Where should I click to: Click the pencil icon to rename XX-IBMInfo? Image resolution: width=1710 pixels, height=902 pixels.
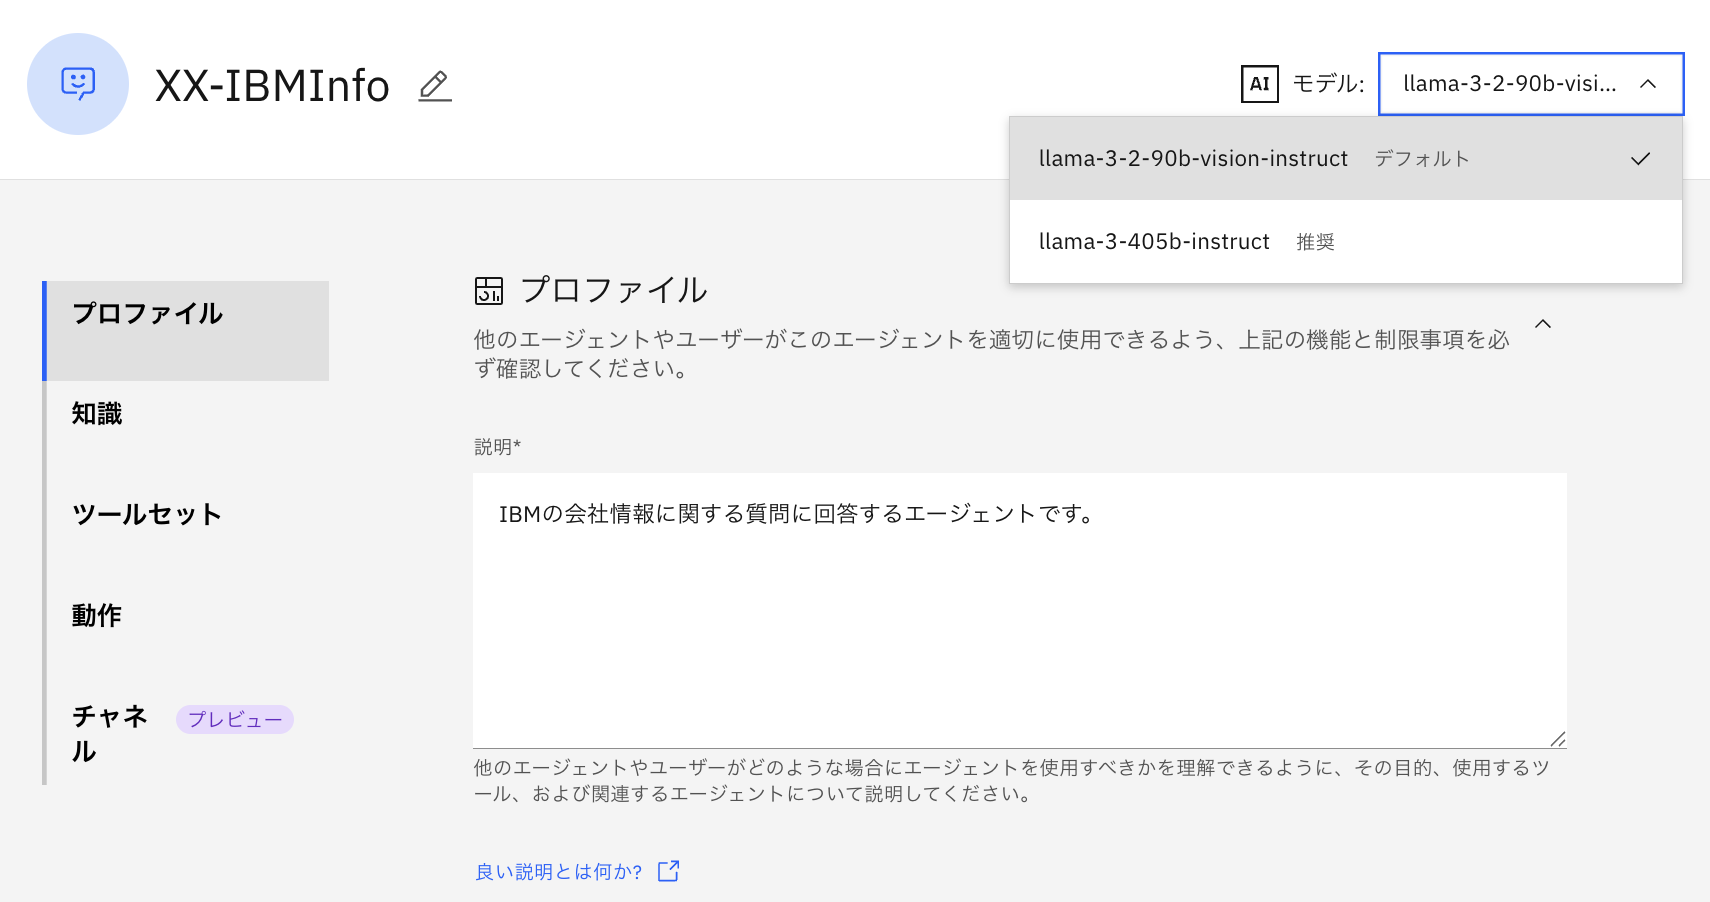click(x=434, y=86)
